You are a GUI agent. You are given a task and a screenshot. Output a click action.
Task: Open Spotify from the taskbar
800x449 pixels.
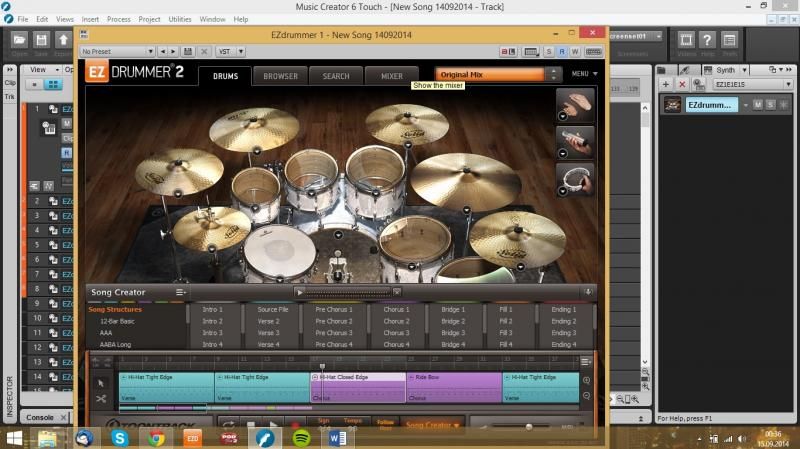click(302, 438)
